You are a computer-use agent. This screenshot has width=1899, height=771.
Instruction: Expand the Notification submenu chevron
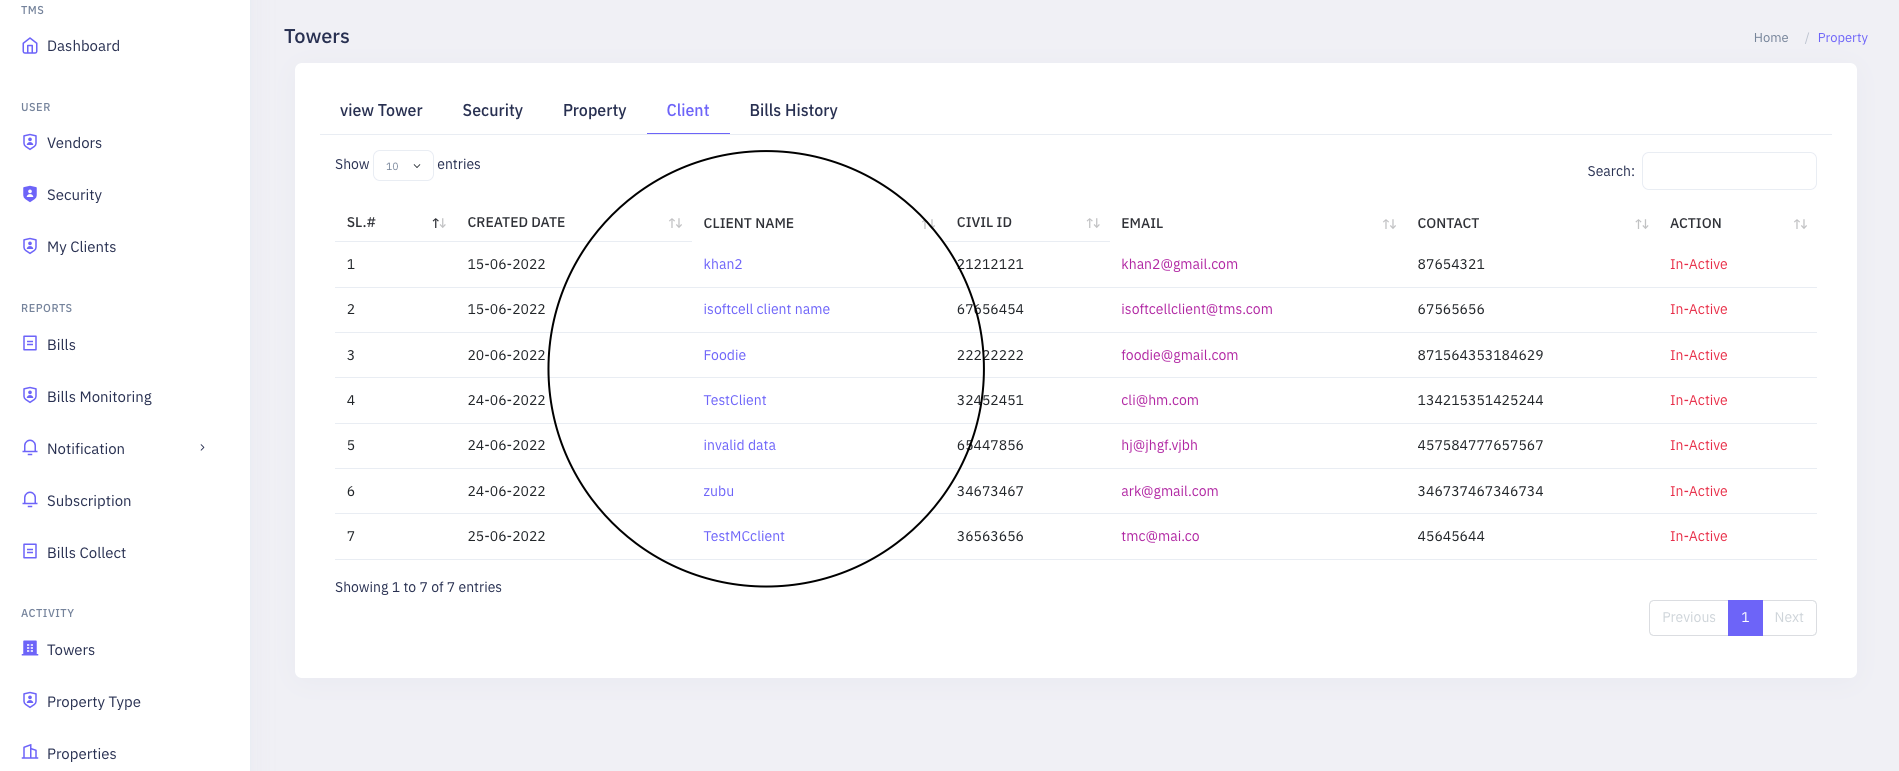(x=202, y=448)
